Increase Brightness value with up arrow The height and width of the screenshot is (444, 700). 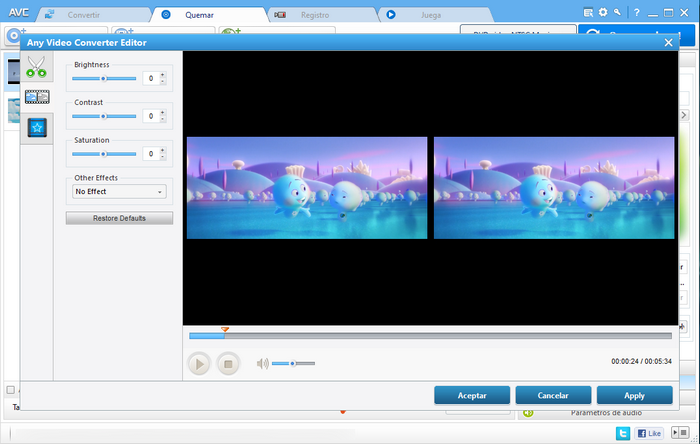(x=162, y=75)
